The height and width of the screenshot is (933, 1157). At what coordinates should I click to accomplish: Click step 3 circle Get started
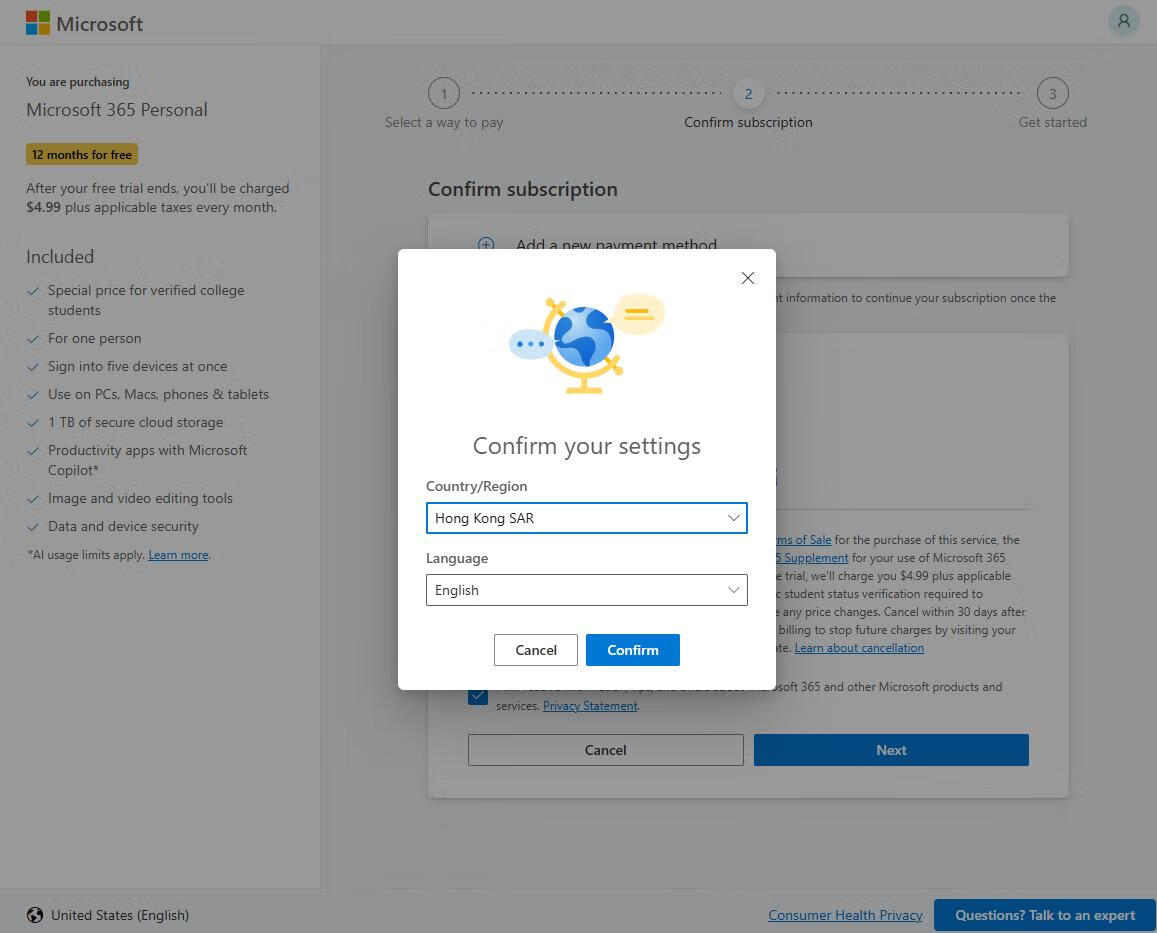tap(1052, 94)
